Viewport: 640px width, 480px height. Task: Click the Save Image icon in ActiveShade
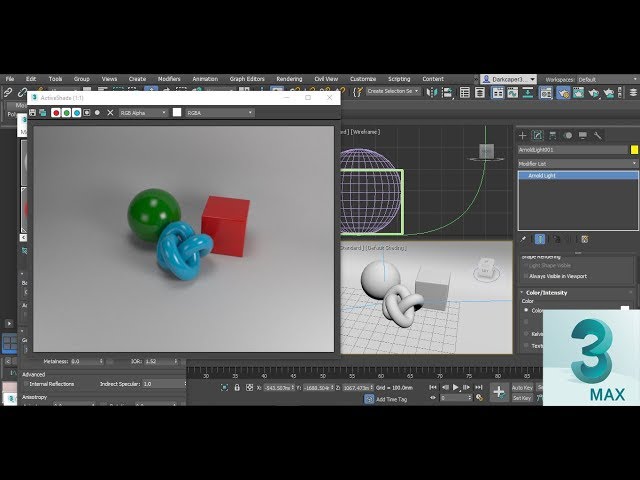[32, 113]
